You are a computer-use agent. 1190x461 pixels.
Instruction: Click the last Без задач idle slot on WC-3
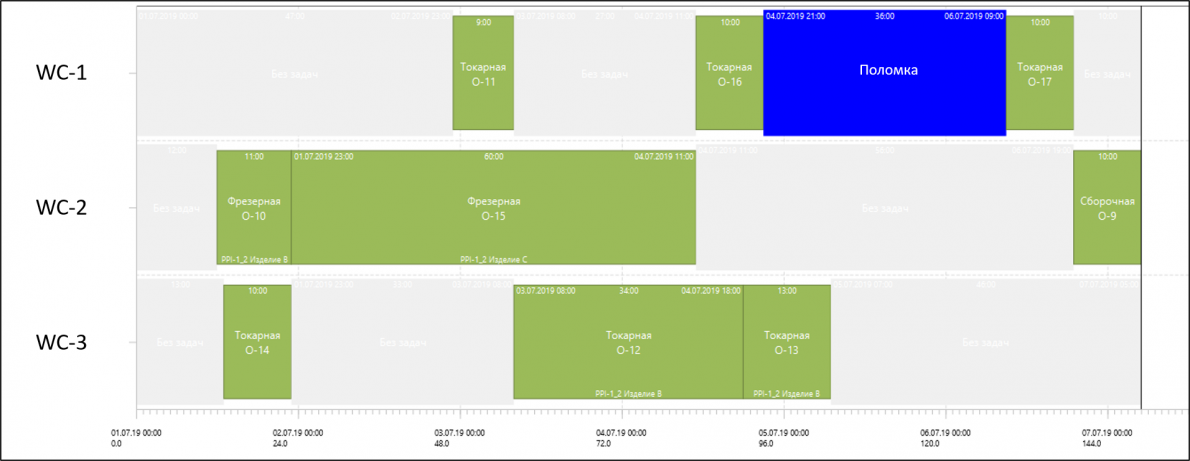[x=986, y=342]
